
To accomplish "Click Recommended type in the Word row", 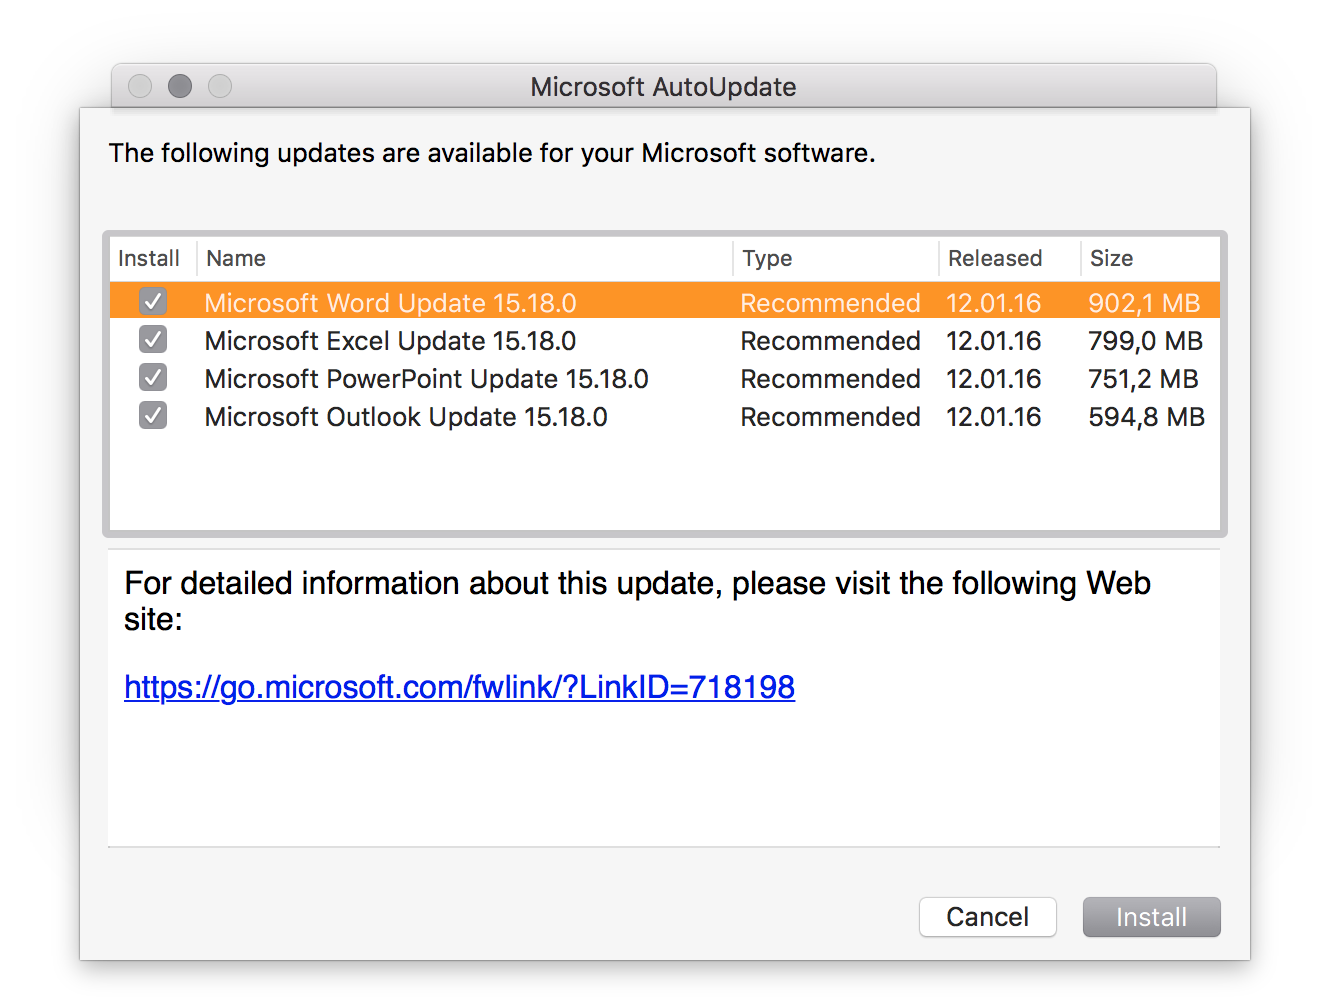I will point(830,303).
